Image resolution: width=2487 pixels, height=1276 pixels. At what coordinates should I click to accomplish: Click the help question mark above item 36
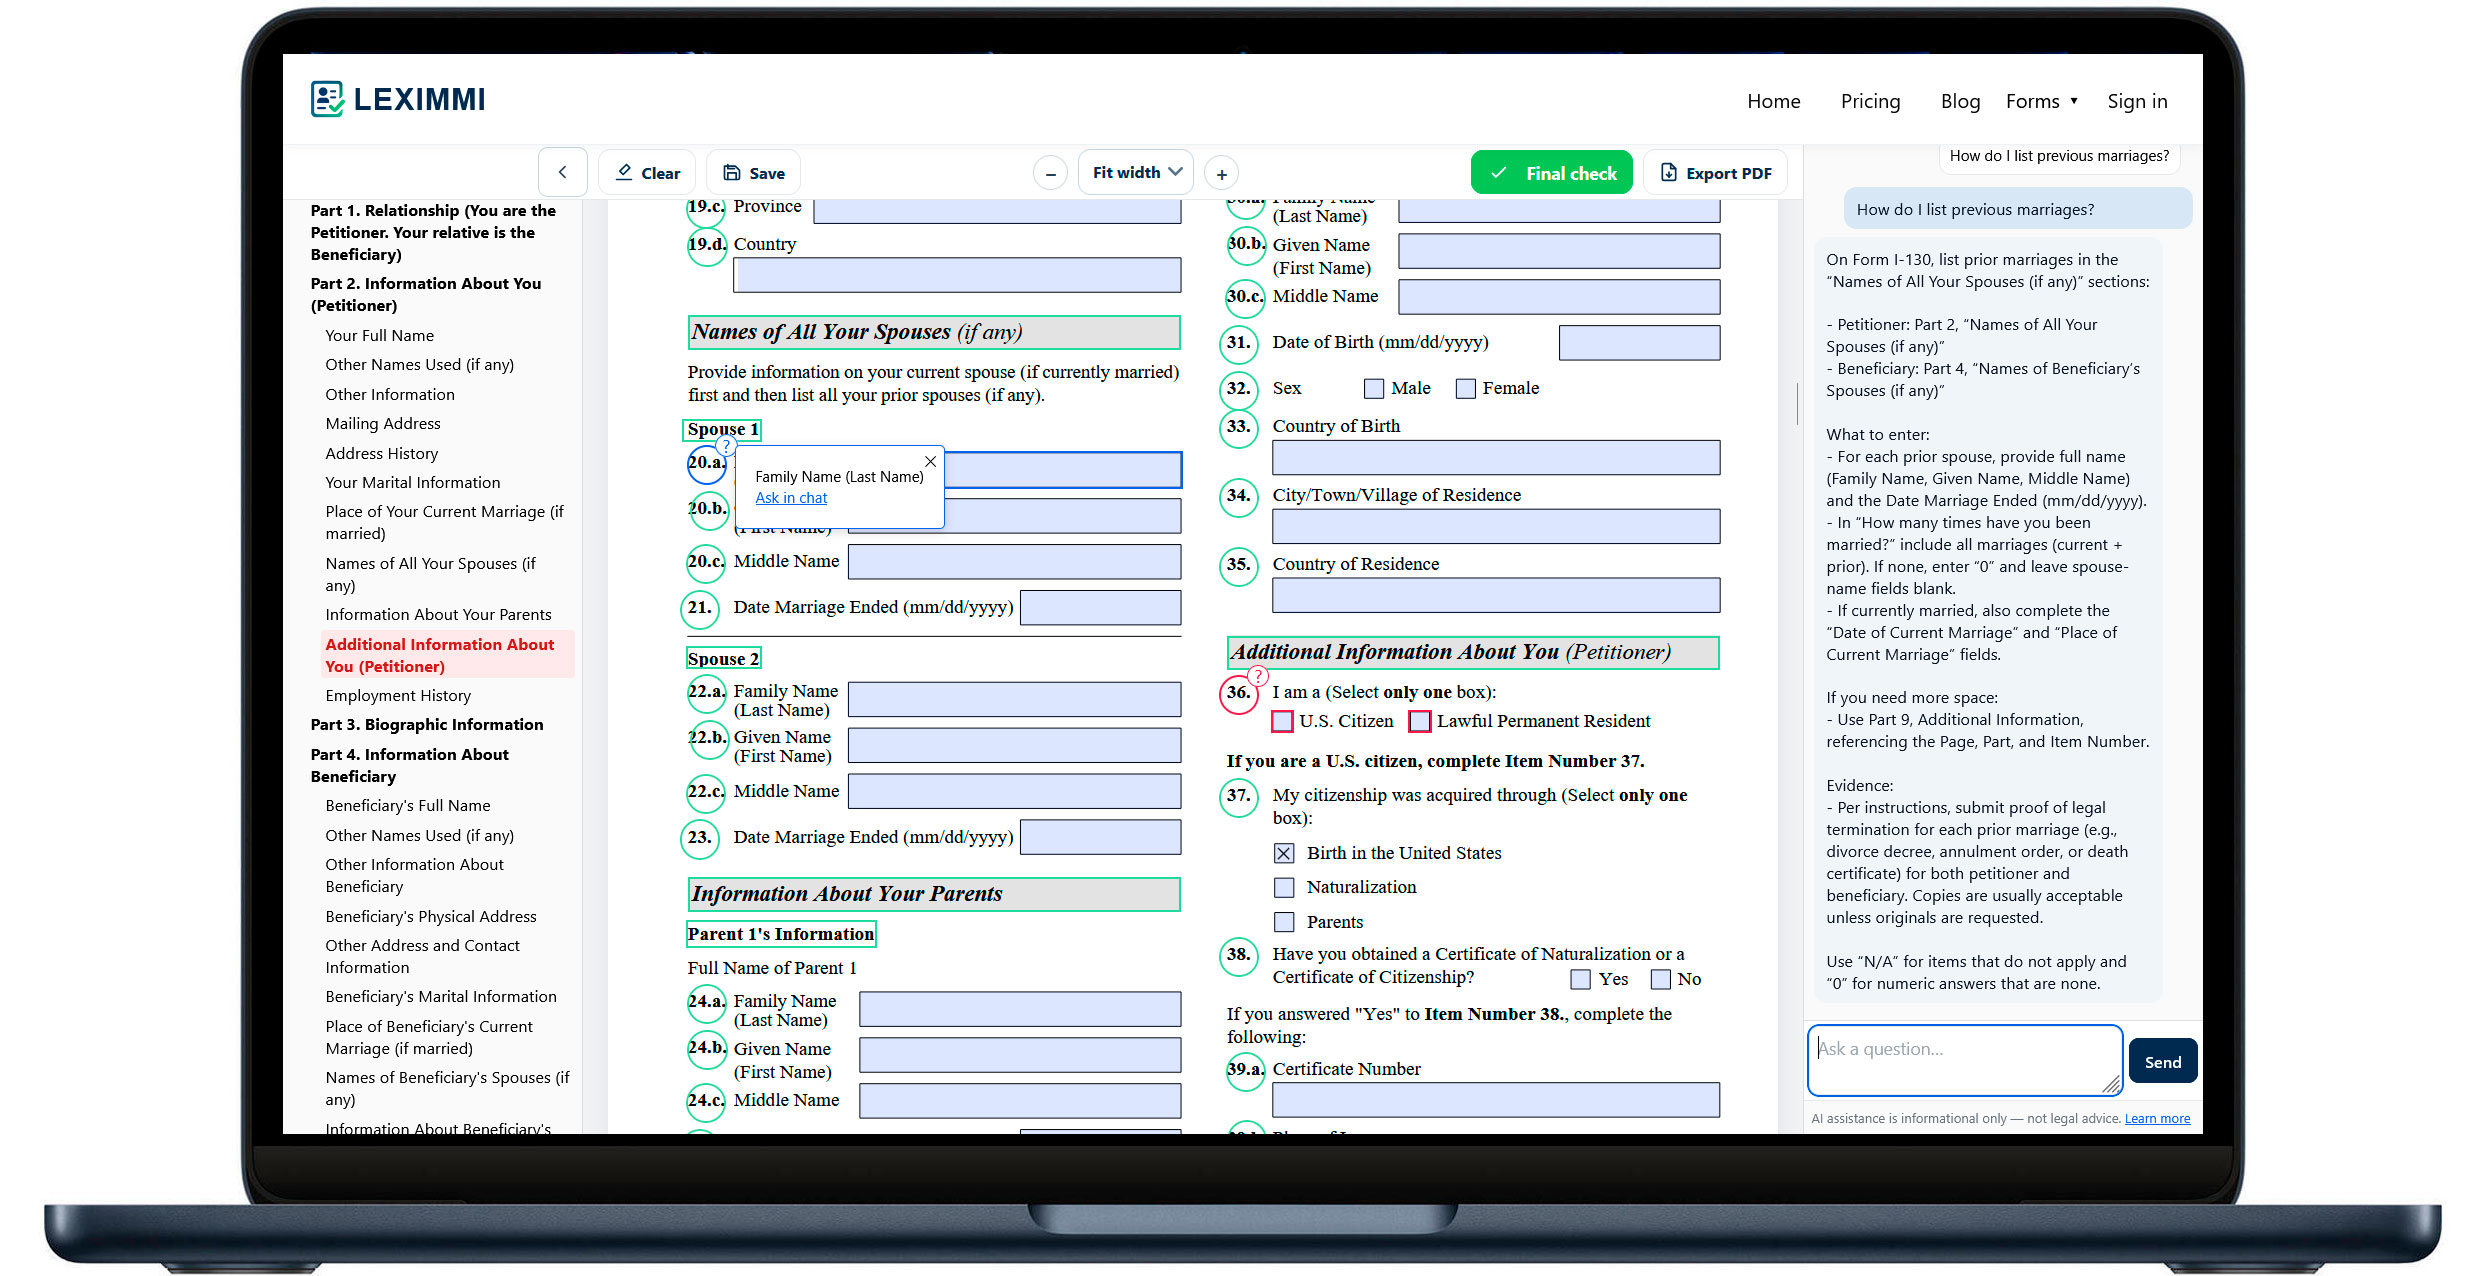(1258, 676)
